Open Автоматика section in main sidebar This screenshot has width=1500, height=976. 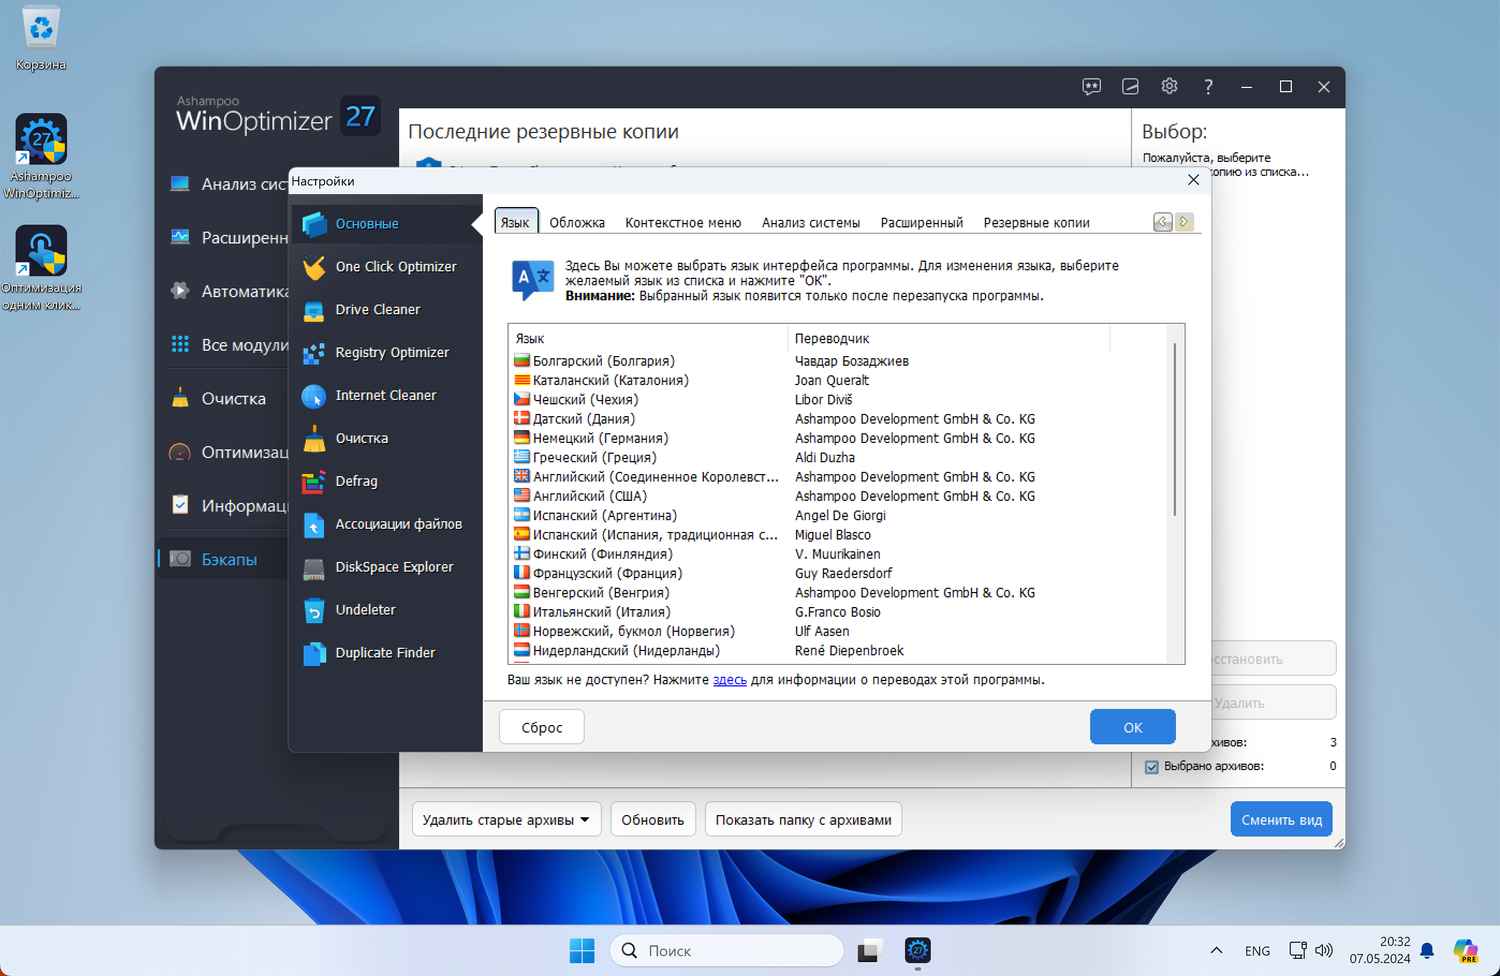[227, 292]
